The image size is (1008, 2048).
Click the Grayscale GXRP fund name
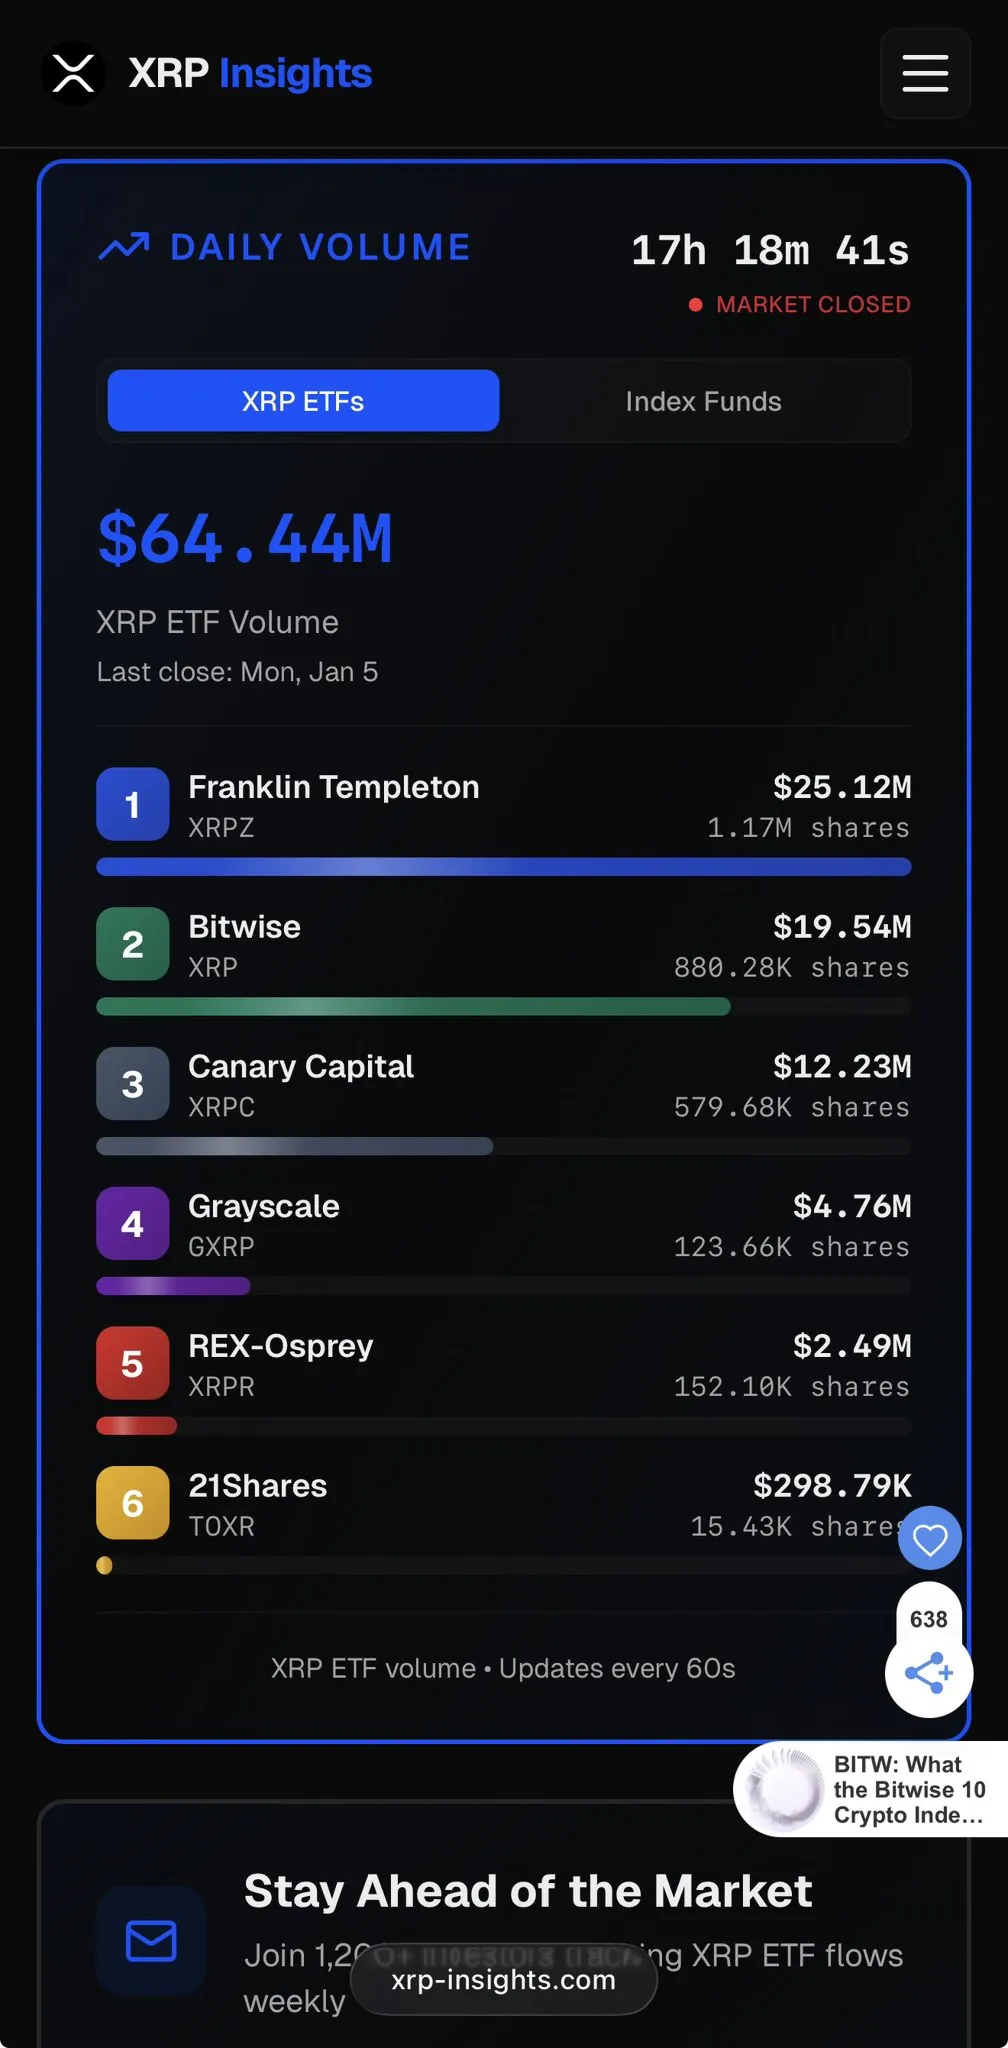[264, 1207]
